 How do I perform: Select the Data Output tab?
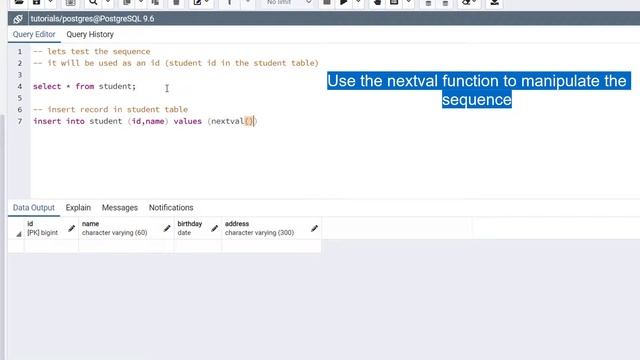[x=33, y=207]
